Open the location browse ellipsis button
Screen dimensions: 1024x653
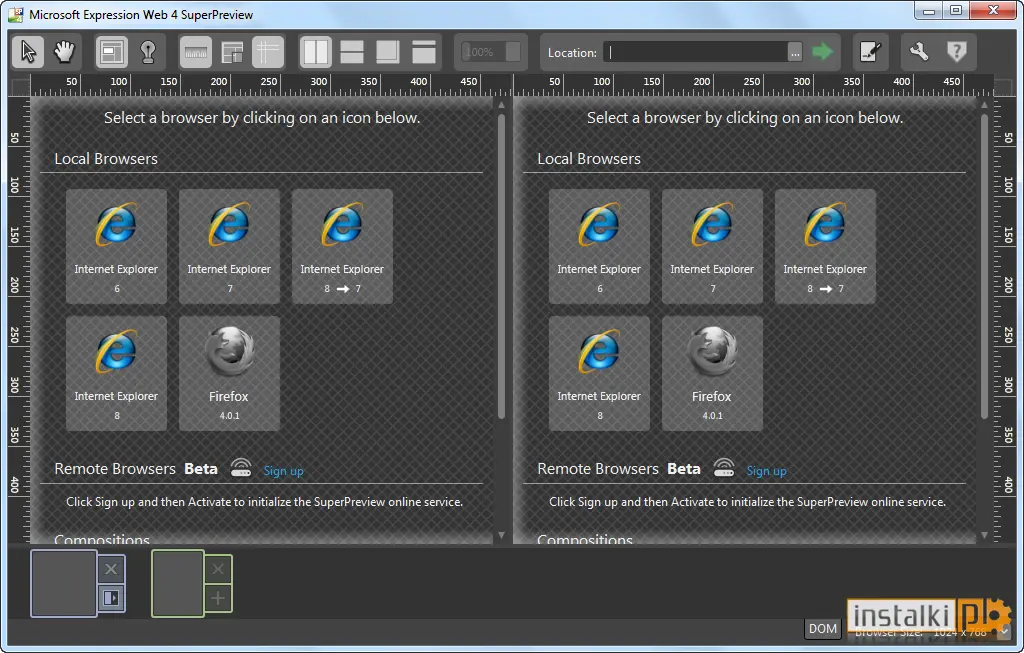(x=795, y=52)
